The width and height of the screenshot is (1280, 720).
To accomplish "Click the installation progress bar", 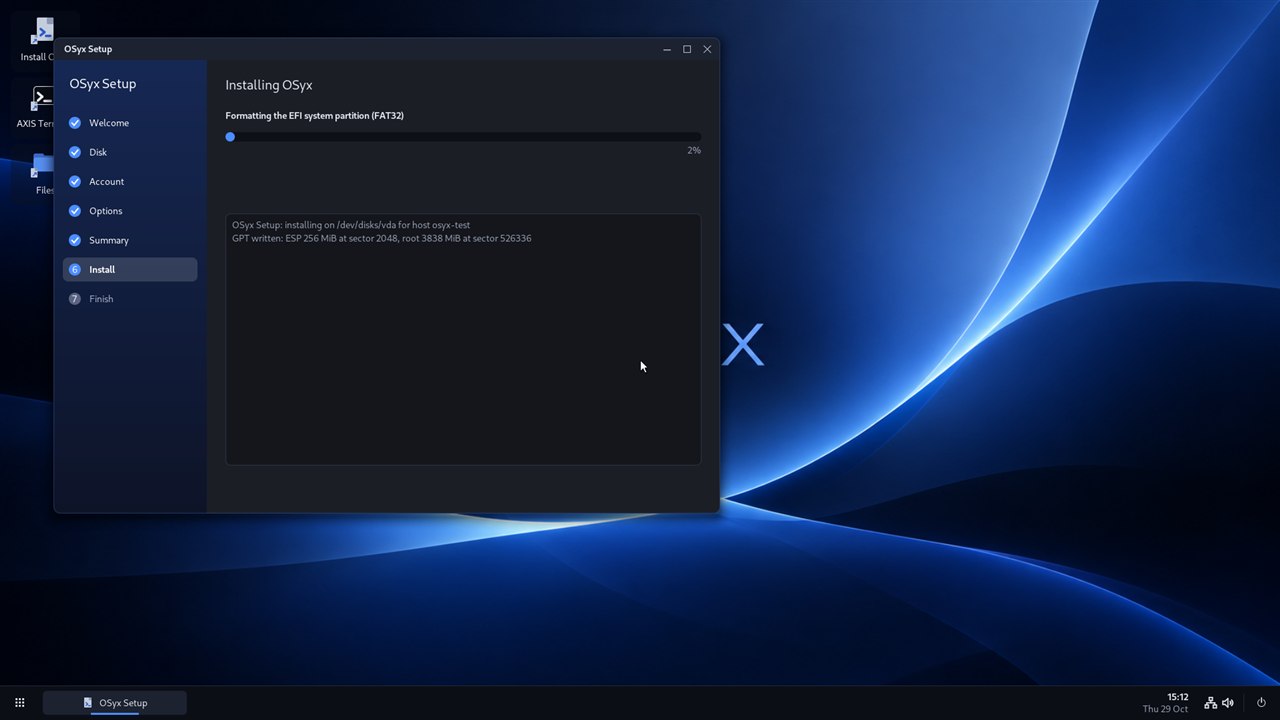I will [463, 137].
